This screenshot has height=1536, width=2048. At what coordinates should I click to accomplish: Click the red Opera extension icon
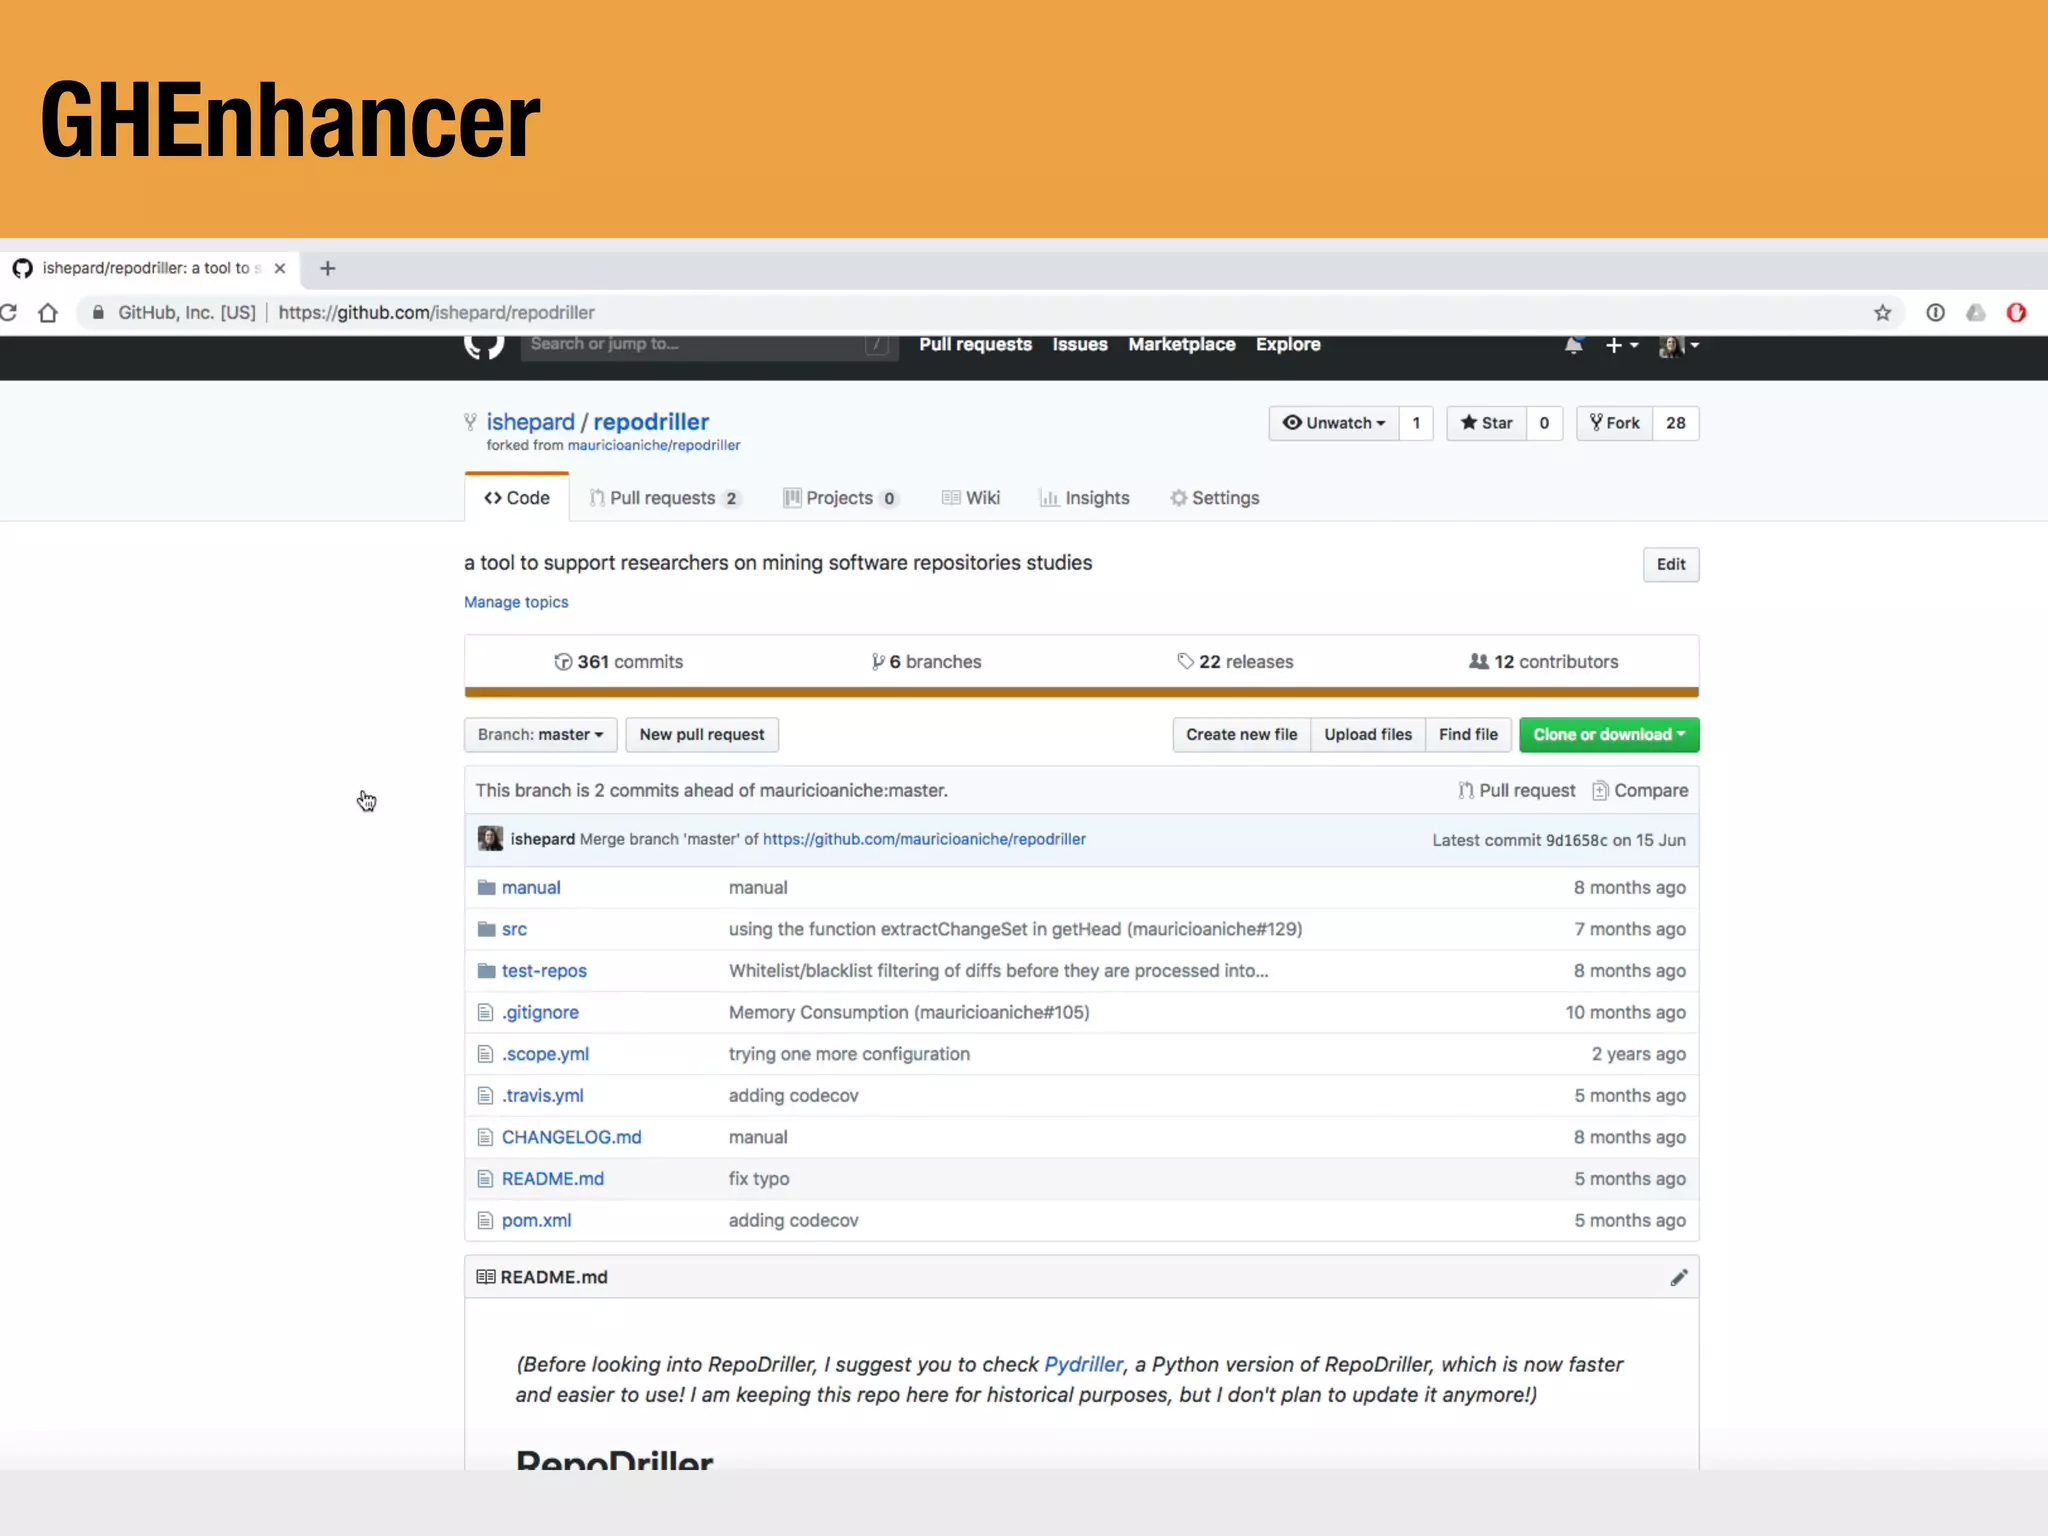point(2016,313)
